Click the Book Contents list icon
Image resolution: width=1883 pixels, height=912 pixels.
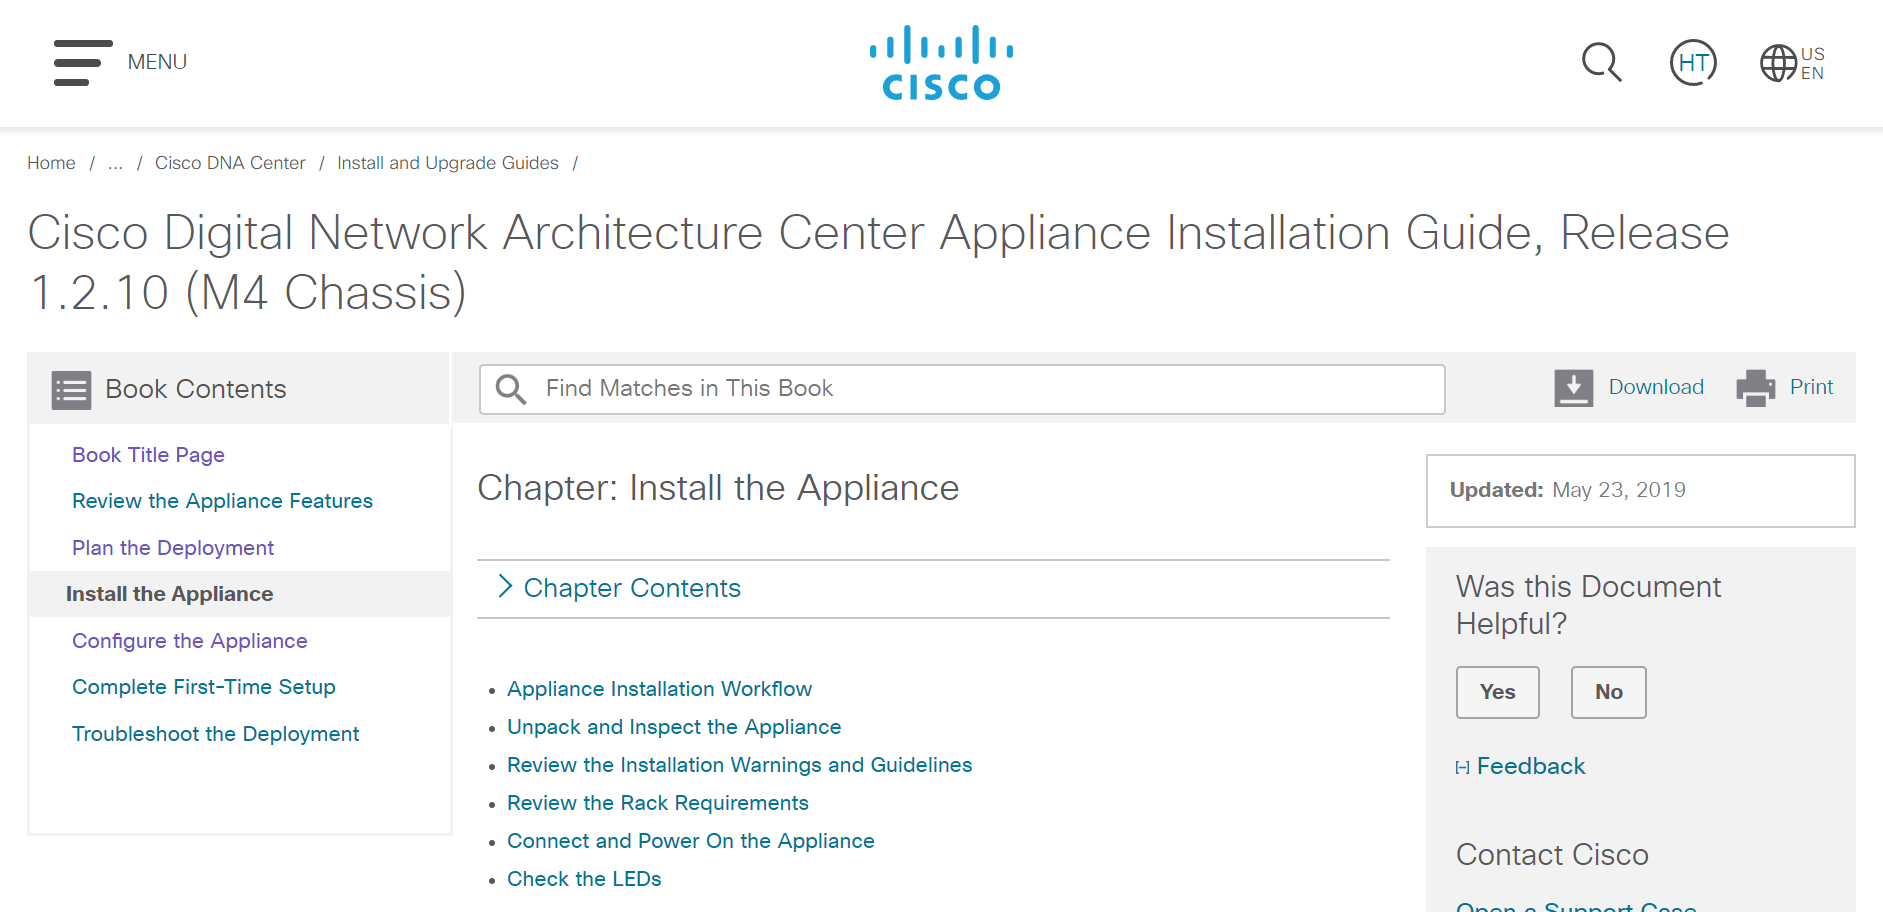(71, 390)
